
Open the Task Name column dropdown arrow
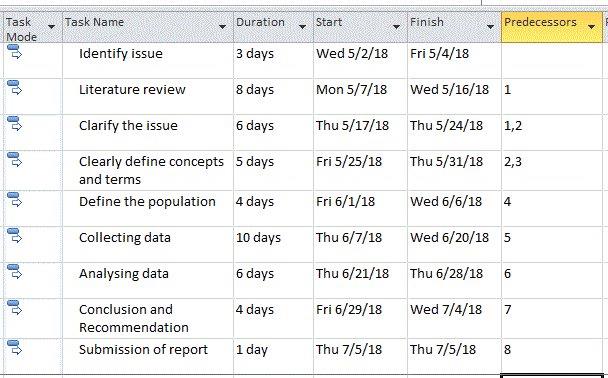tap(222, 27)
